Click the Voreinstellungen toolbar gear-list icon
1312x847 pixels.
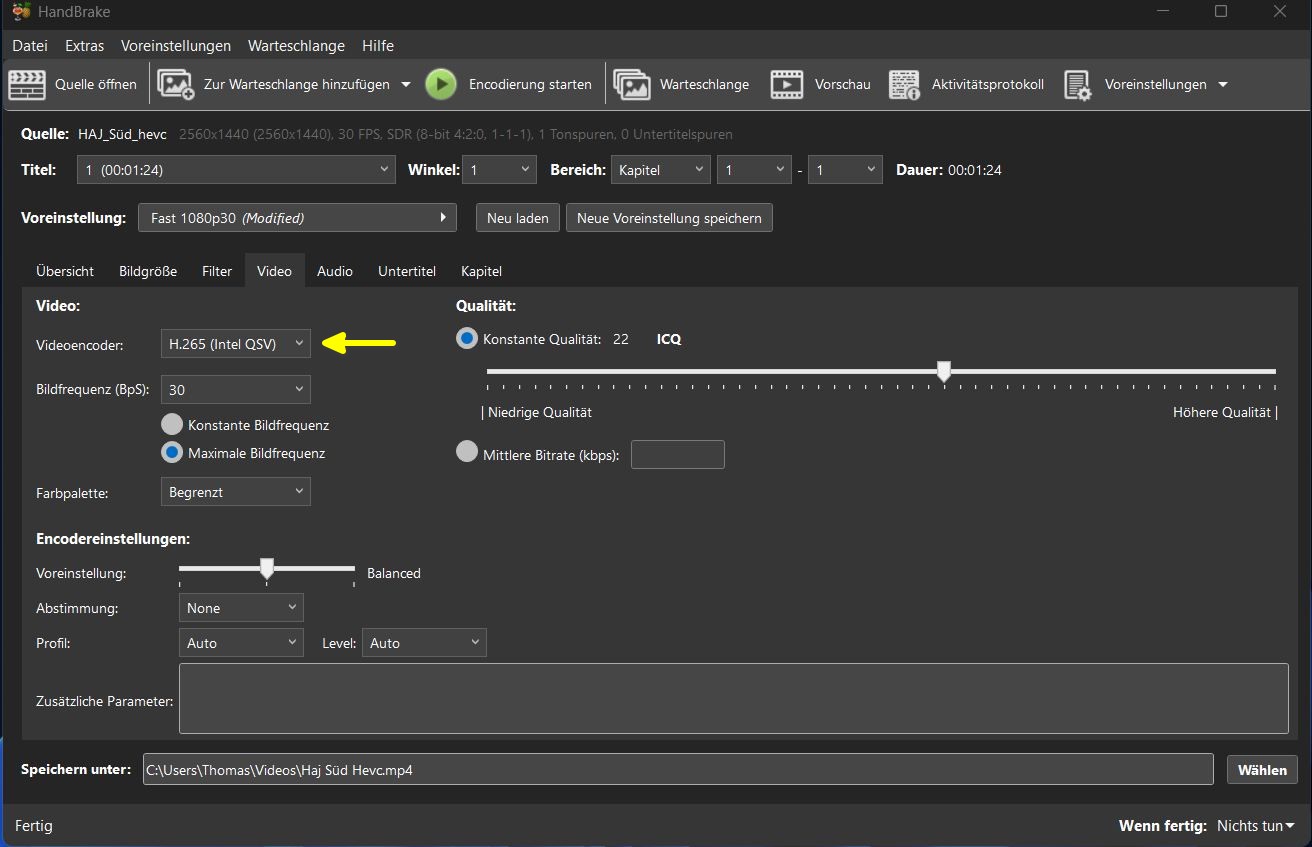click(x=1077, y=85)
